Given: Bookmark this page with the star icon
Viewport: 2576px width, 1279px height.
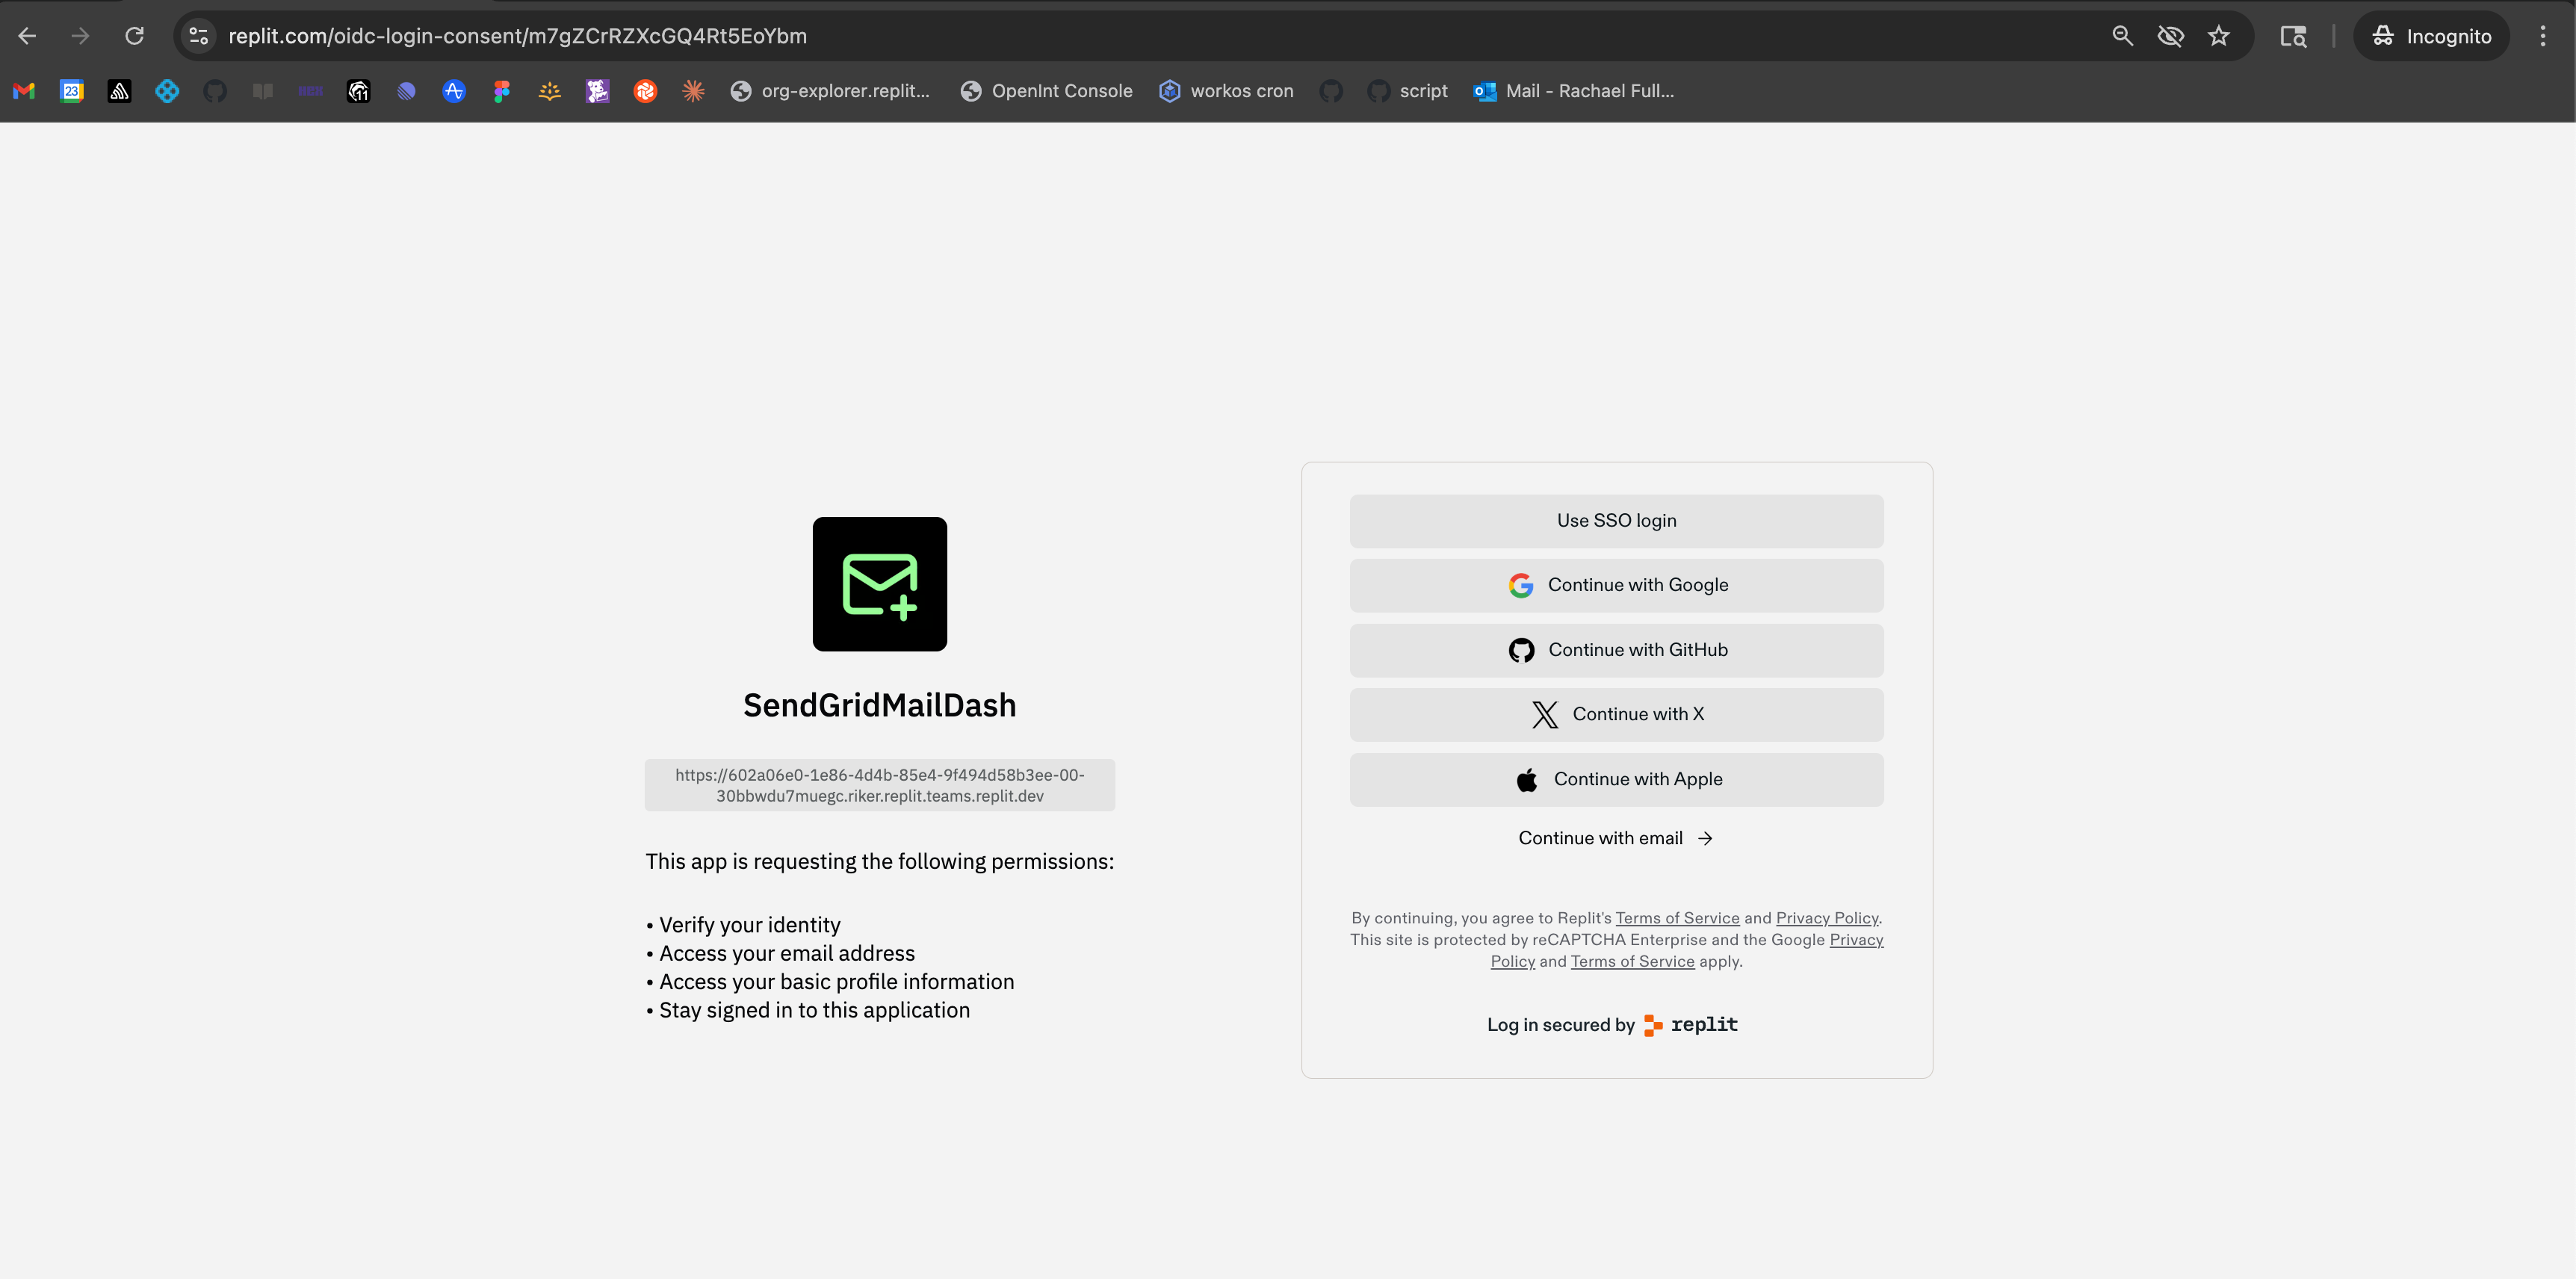Looking at the screenshot, I should click(2219, 36).
